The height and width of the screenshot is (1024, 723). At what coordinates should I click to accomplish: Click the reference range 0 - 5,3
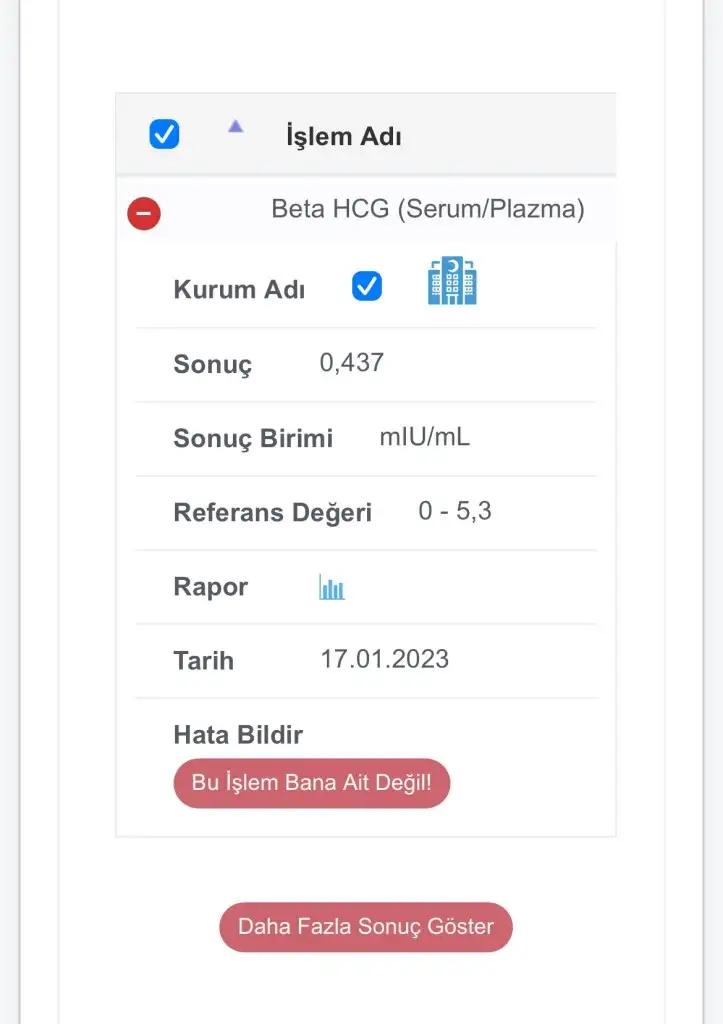[x=455, y=511]
